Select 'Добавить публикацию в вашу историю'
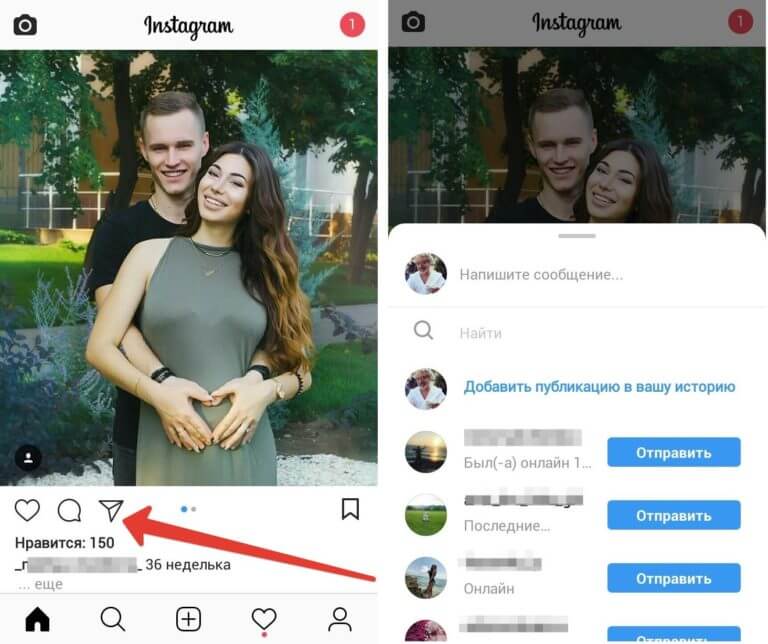 point(599,387)
